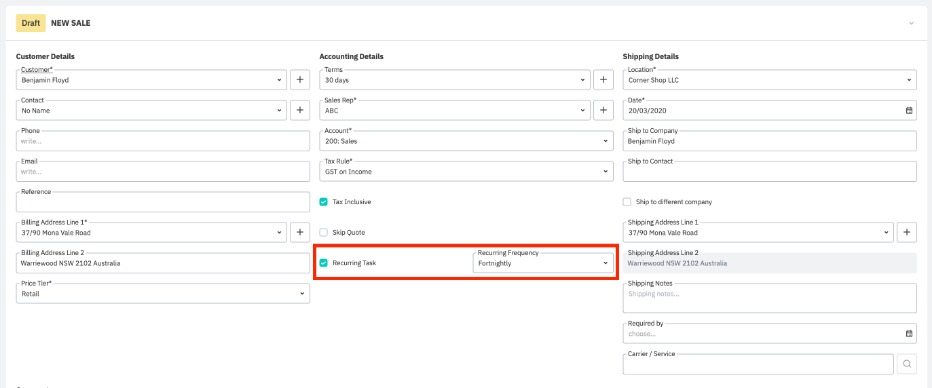
Task: Add new customer with plus icon
Action: click(x=300, y=80)
